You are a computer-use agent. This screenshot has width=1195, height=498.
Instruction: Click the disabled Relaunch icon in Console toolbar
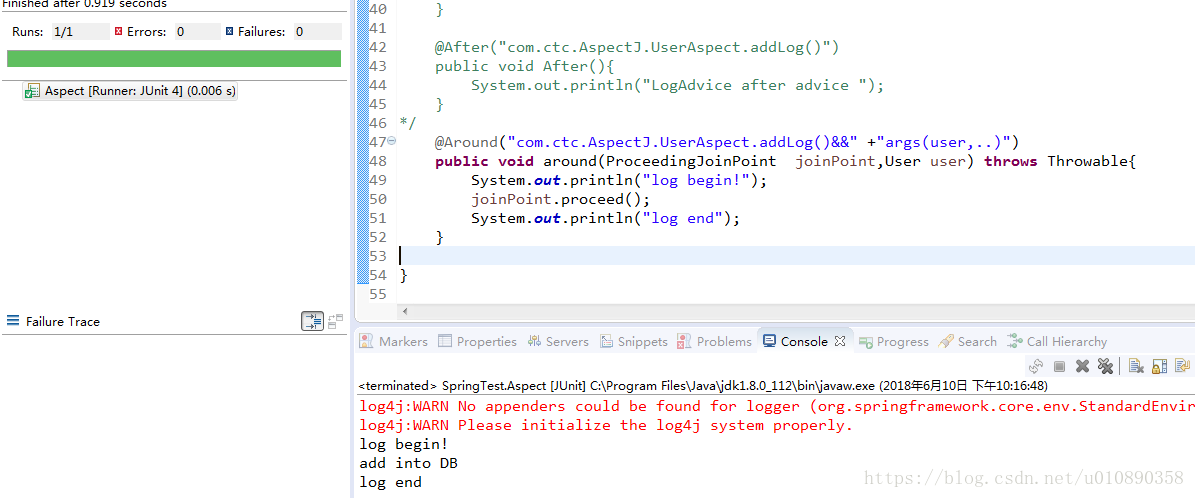(x=1035, y=366)
